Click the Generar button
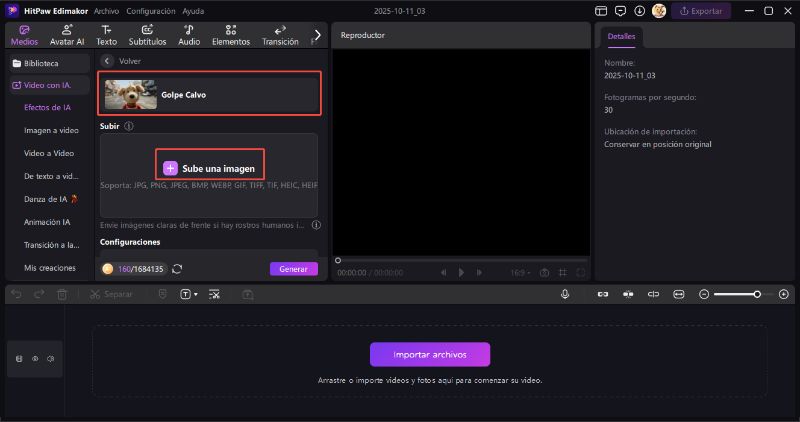Viewport: 800px width, 422px height. click(x=293, y=269)
